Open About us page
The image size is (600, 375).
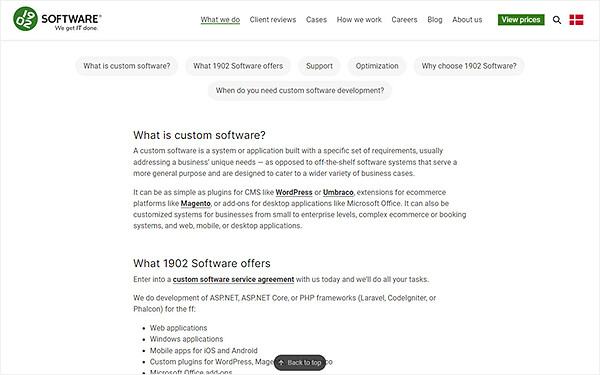[467, 20]
